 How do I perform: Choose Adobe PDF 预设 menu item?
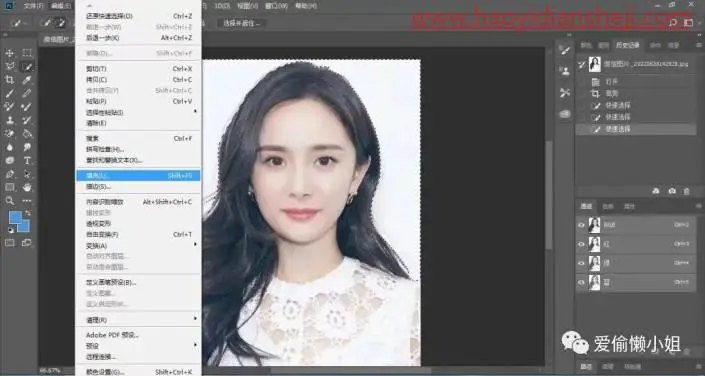click(x=138, y=335)
